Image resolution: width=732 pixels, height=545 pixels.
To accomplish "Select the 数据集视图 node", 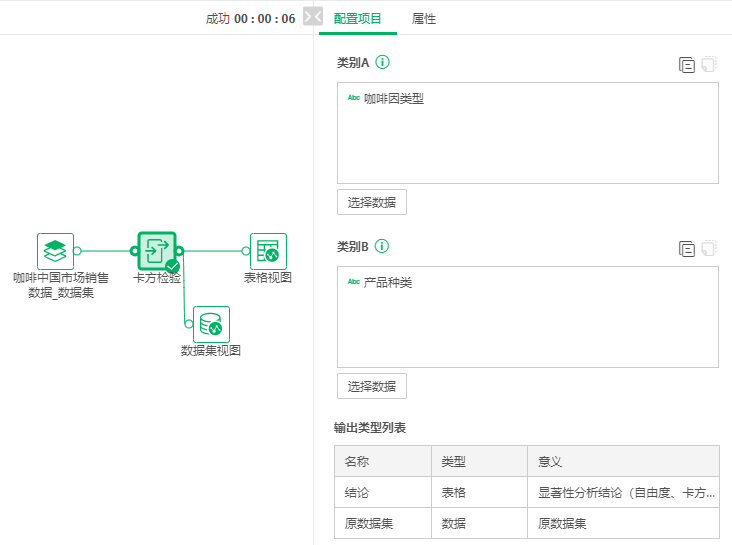I will [211, 324].
